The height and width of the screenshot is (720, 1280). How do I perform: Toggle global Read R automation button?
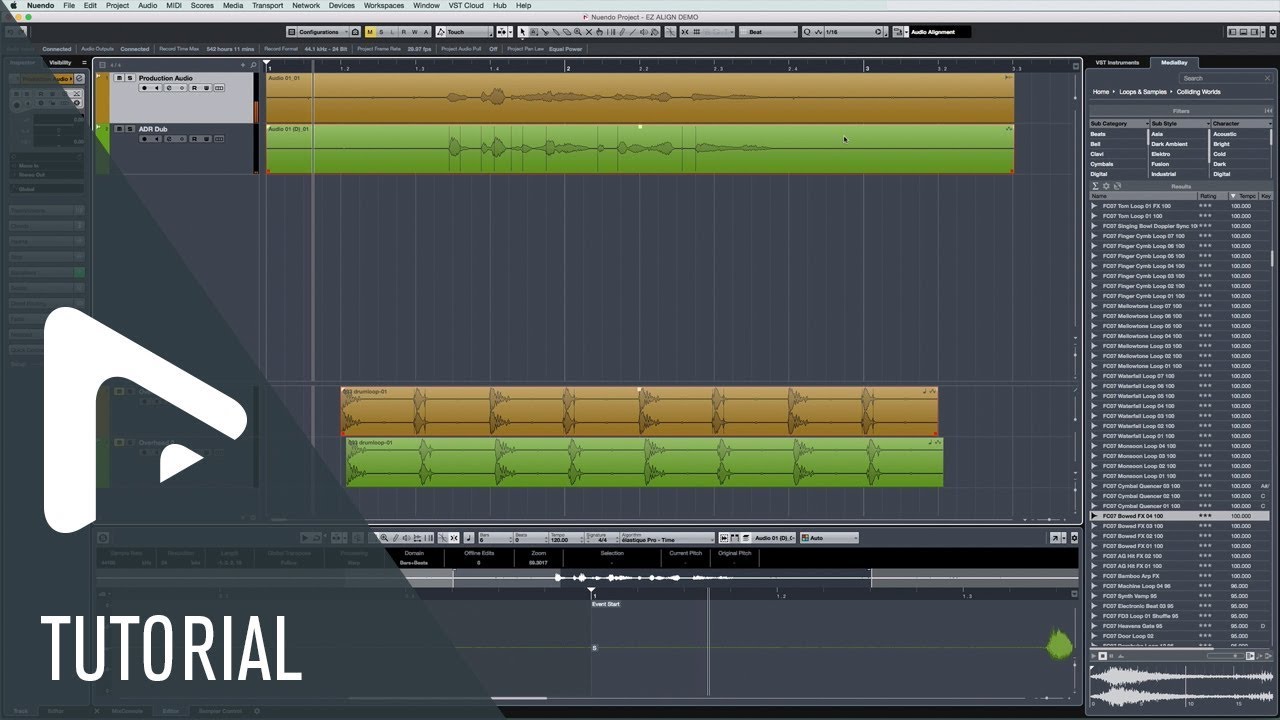click(403, 32)
